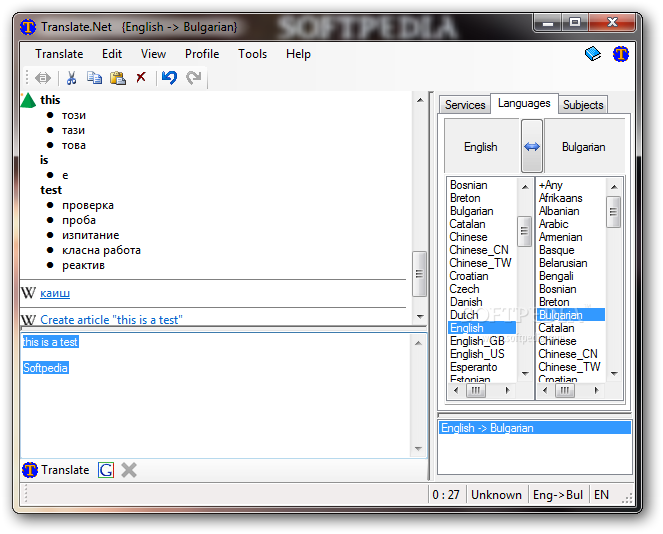Open the Translate menu
The width and height of the screenshot is (663, 534).
point(59,54)
